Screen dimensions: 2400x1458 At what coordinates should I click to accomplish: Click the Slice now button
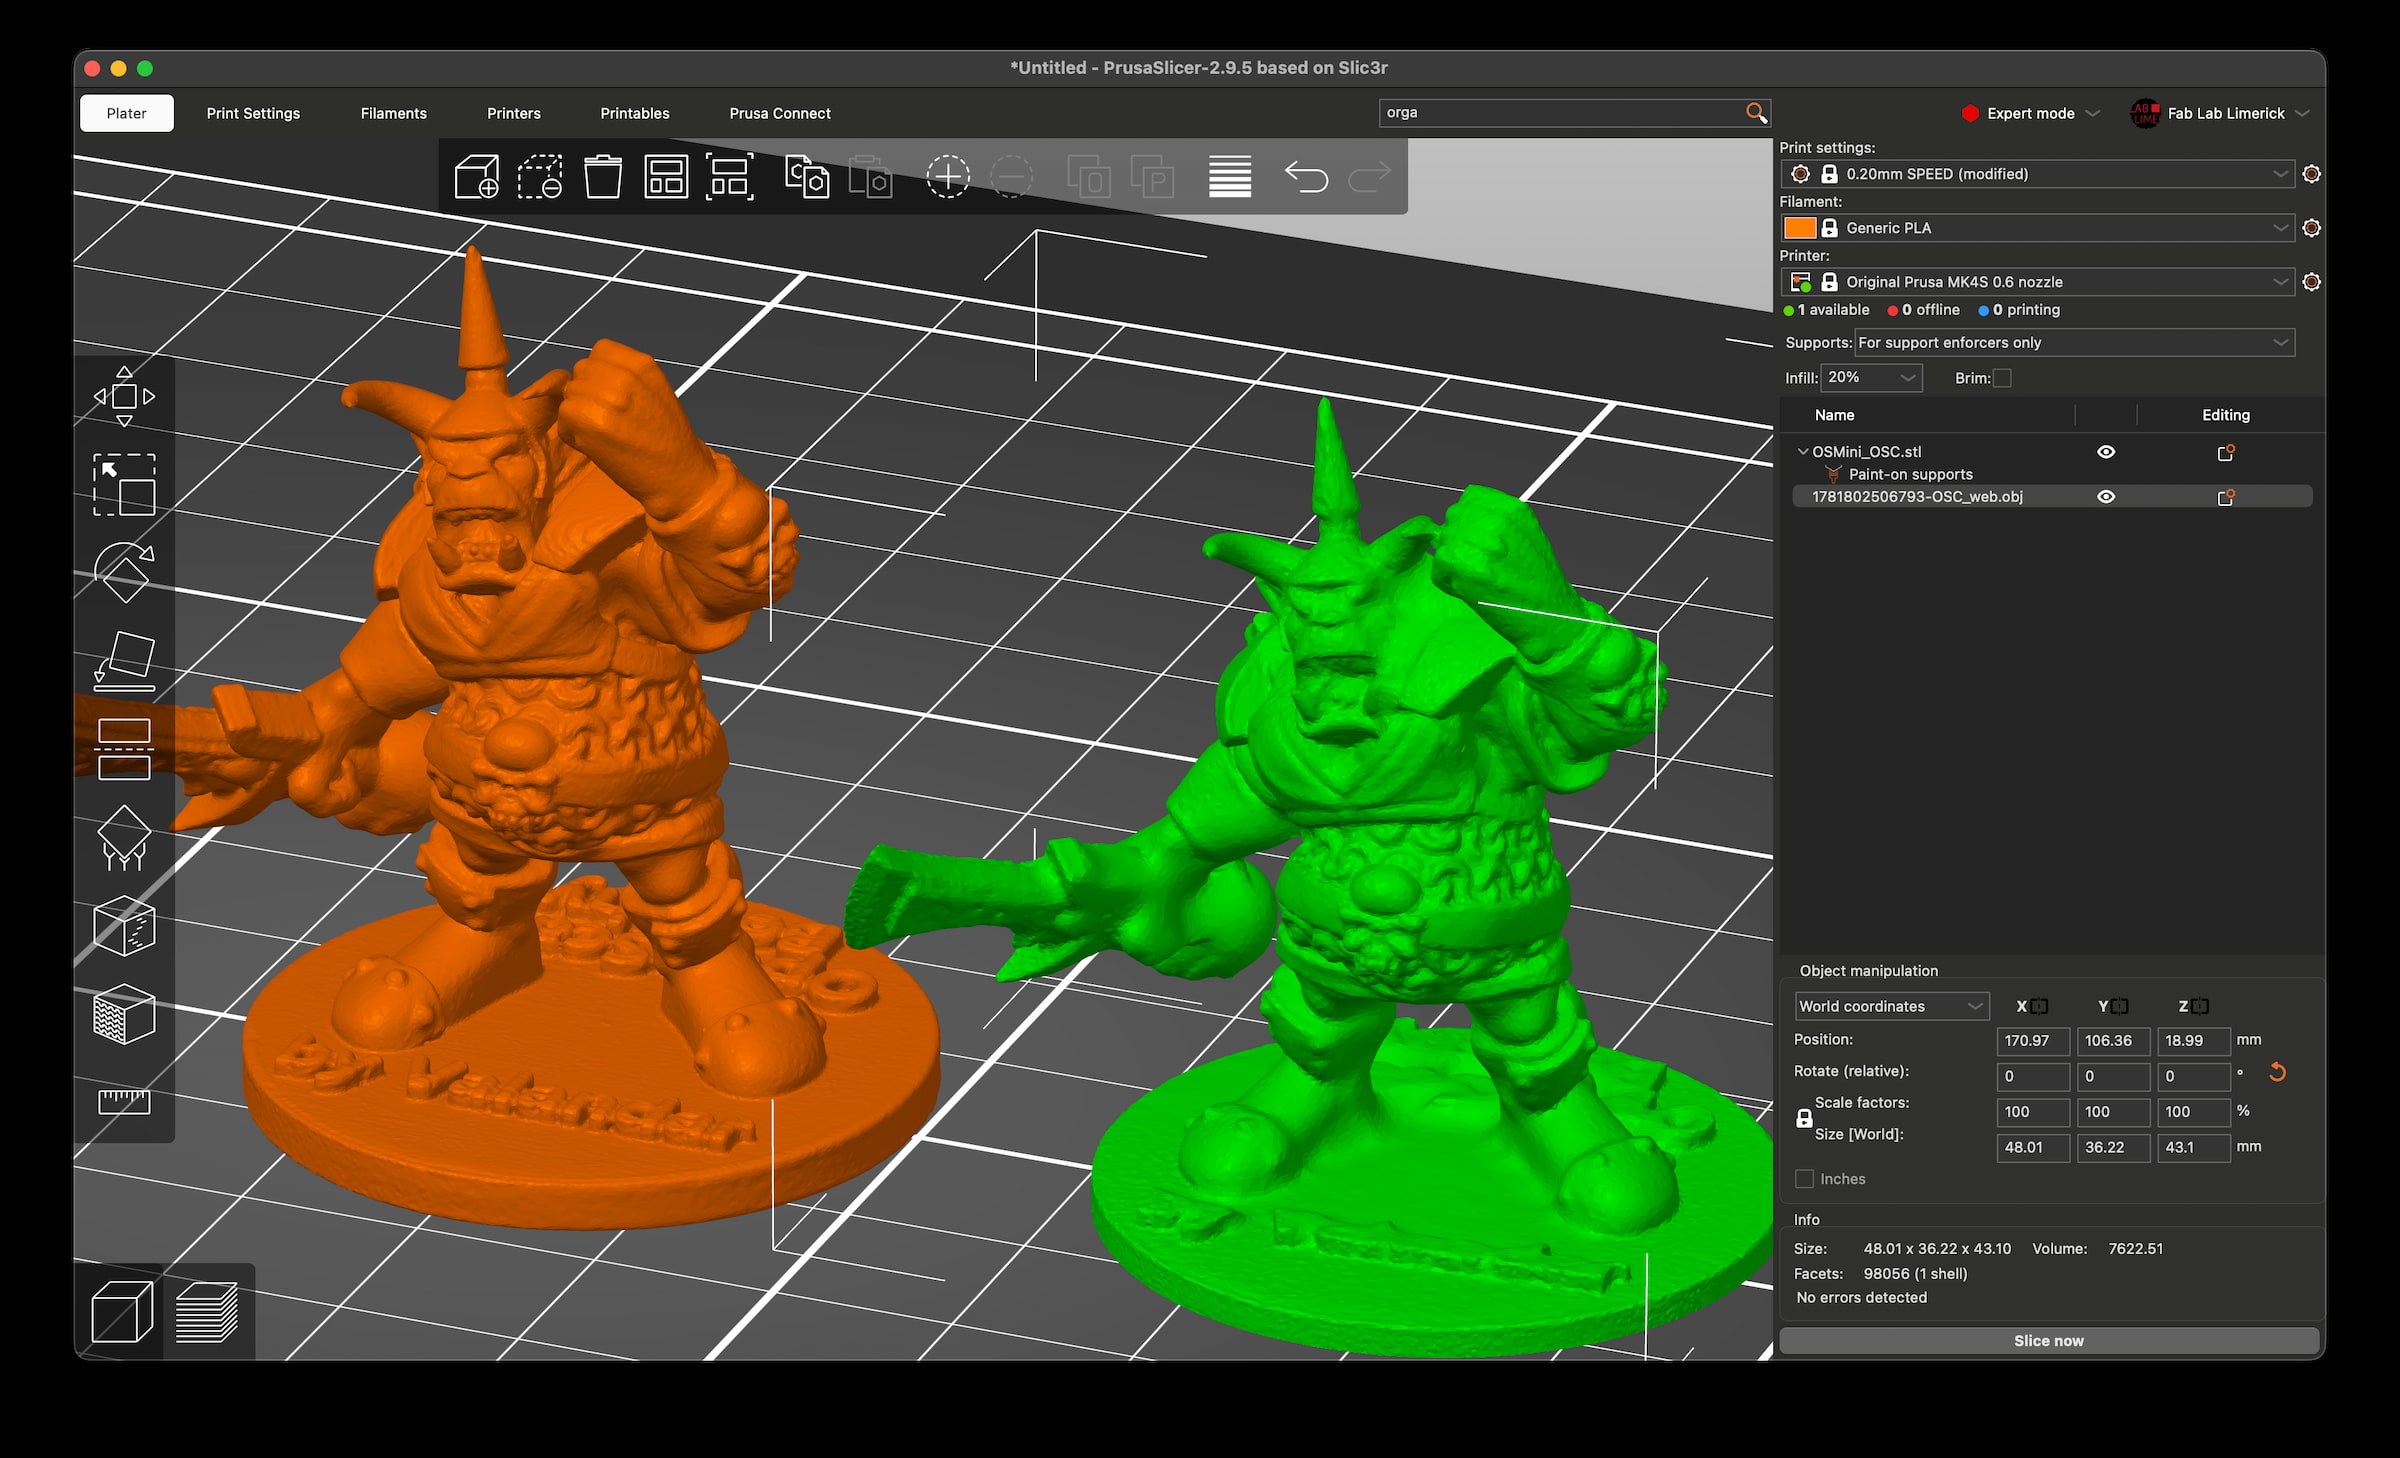[x=2049, y=1341]
